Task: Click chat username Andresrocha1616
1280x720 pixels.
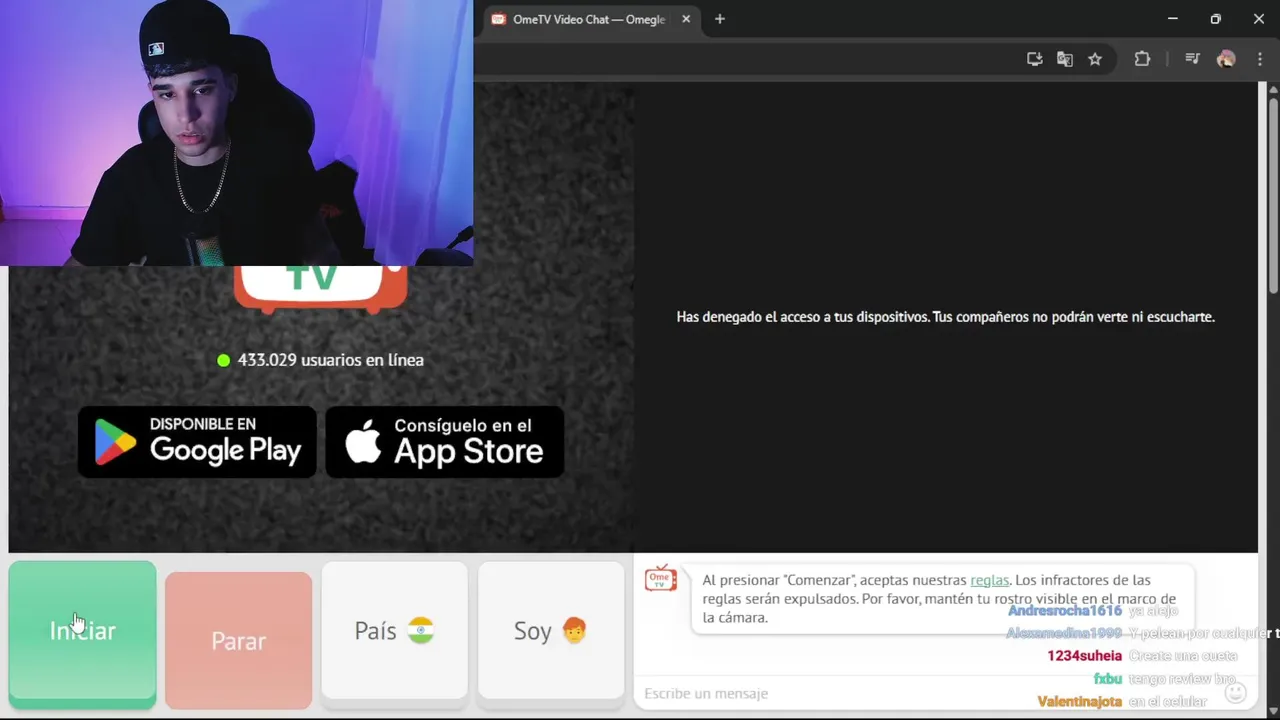Action: pos(1065,611)
